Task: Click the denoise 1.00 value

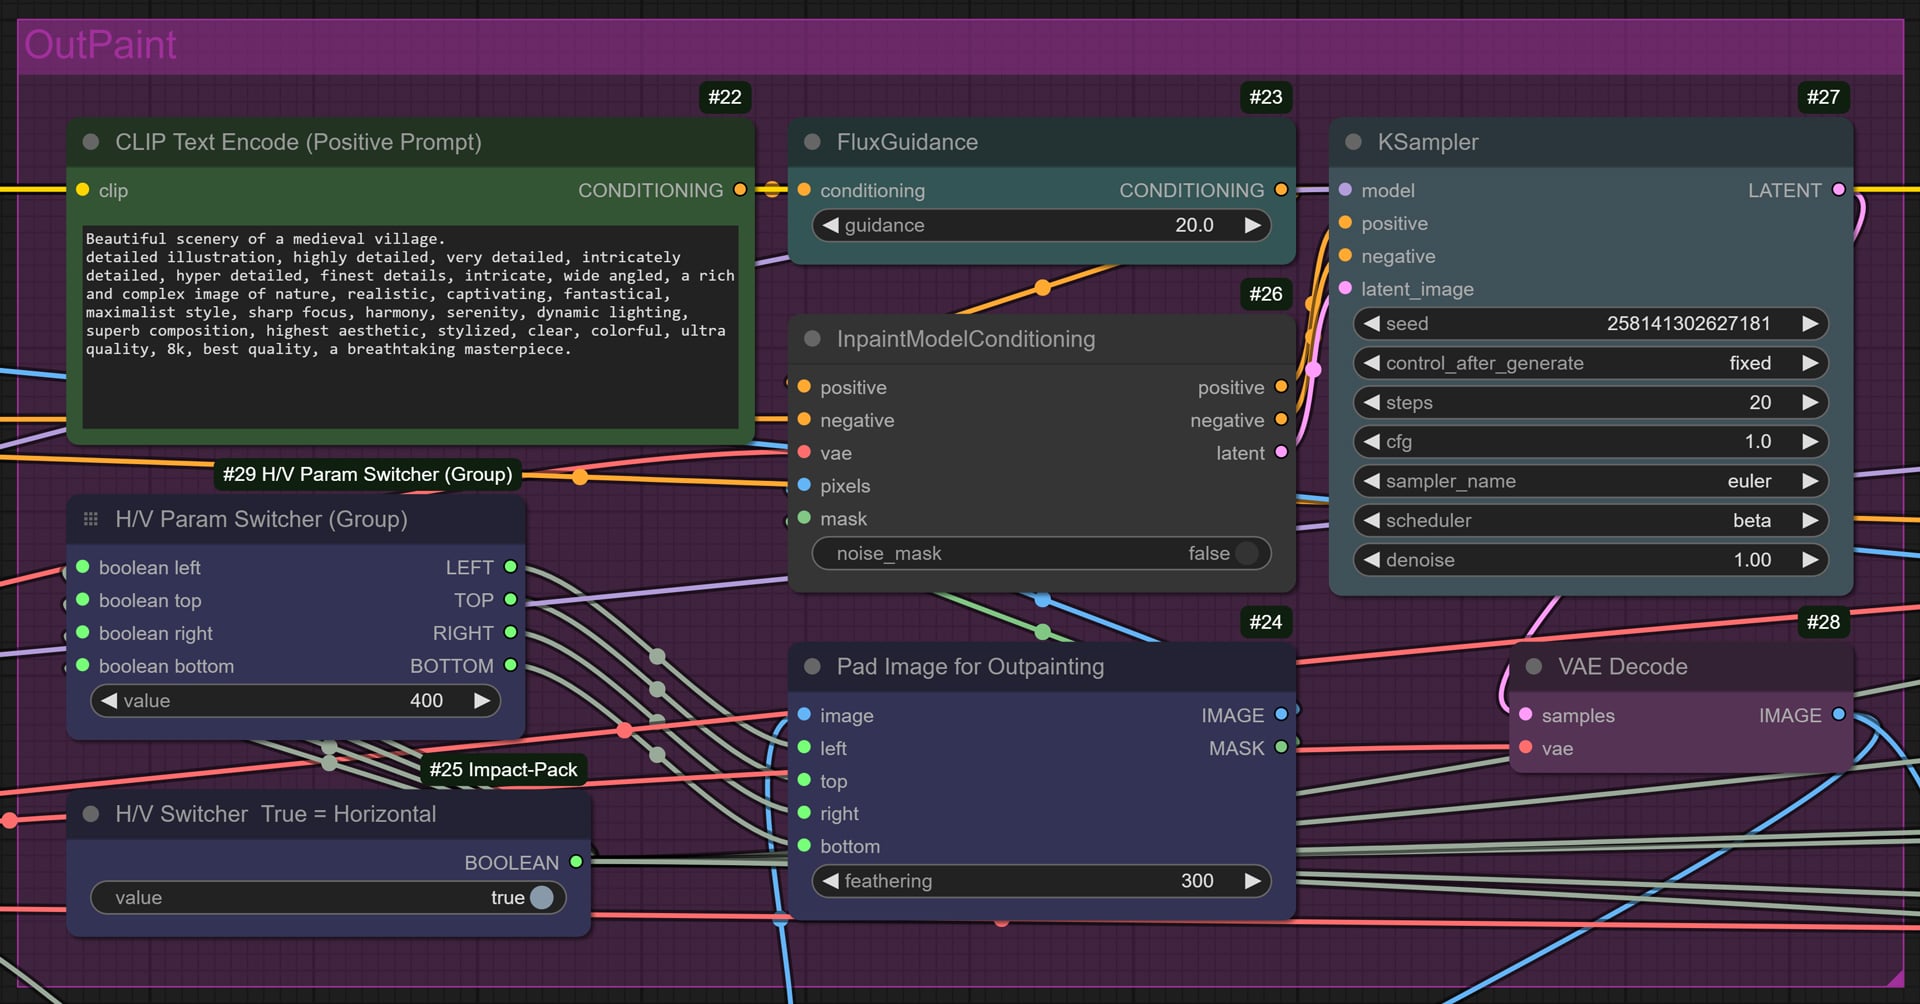Action: [1752, 560]
